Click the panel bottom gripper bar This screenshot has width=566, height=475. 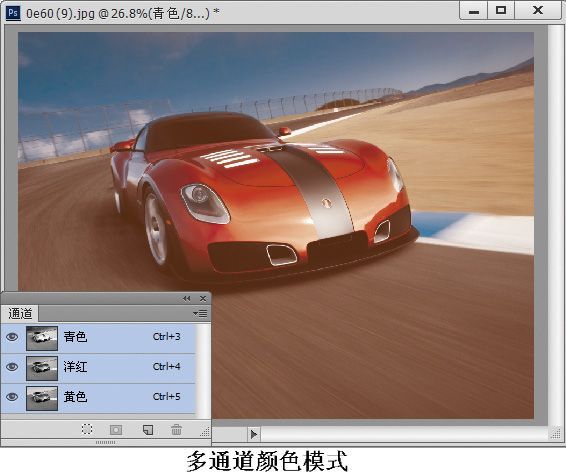105,442
